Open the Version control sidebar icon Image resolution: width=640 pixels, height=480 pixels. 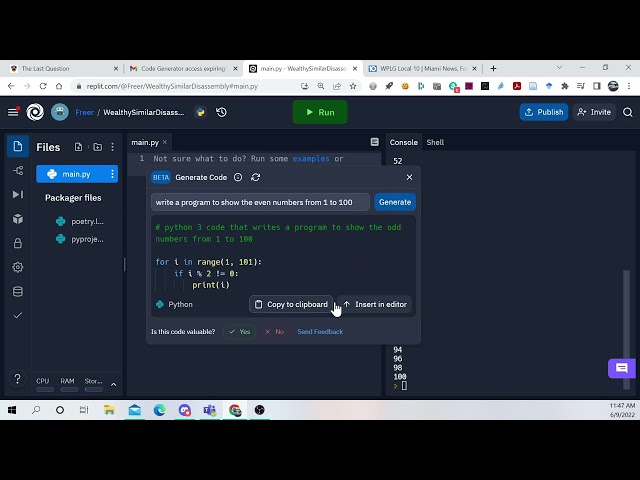click(18, 170)
